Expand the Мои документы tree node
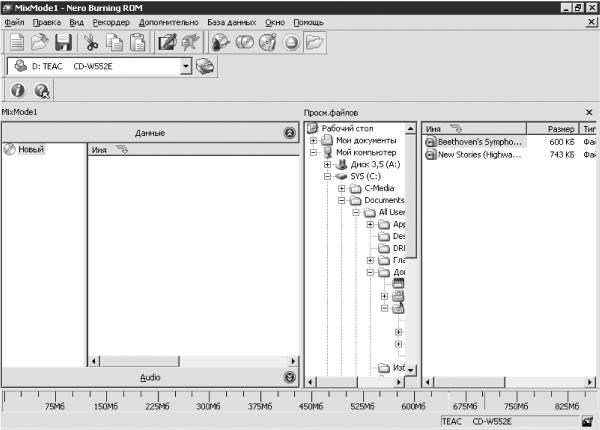The width and height of the screenshot is (600, 430). [x=314, y=140]
